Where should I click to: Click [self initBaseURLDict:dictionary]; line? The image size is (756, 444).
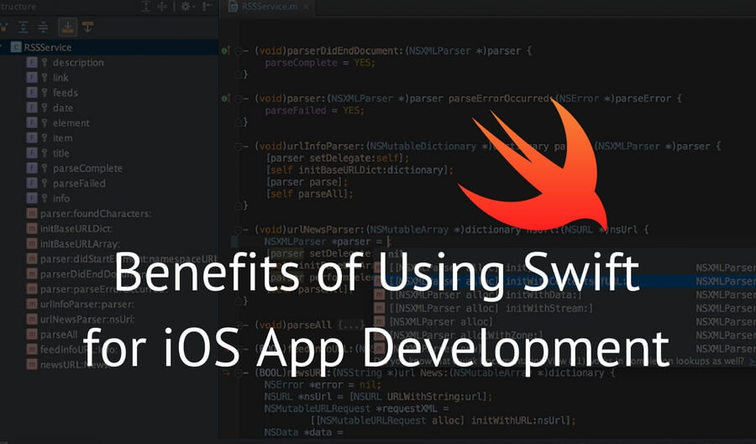(x=360, y=170)
